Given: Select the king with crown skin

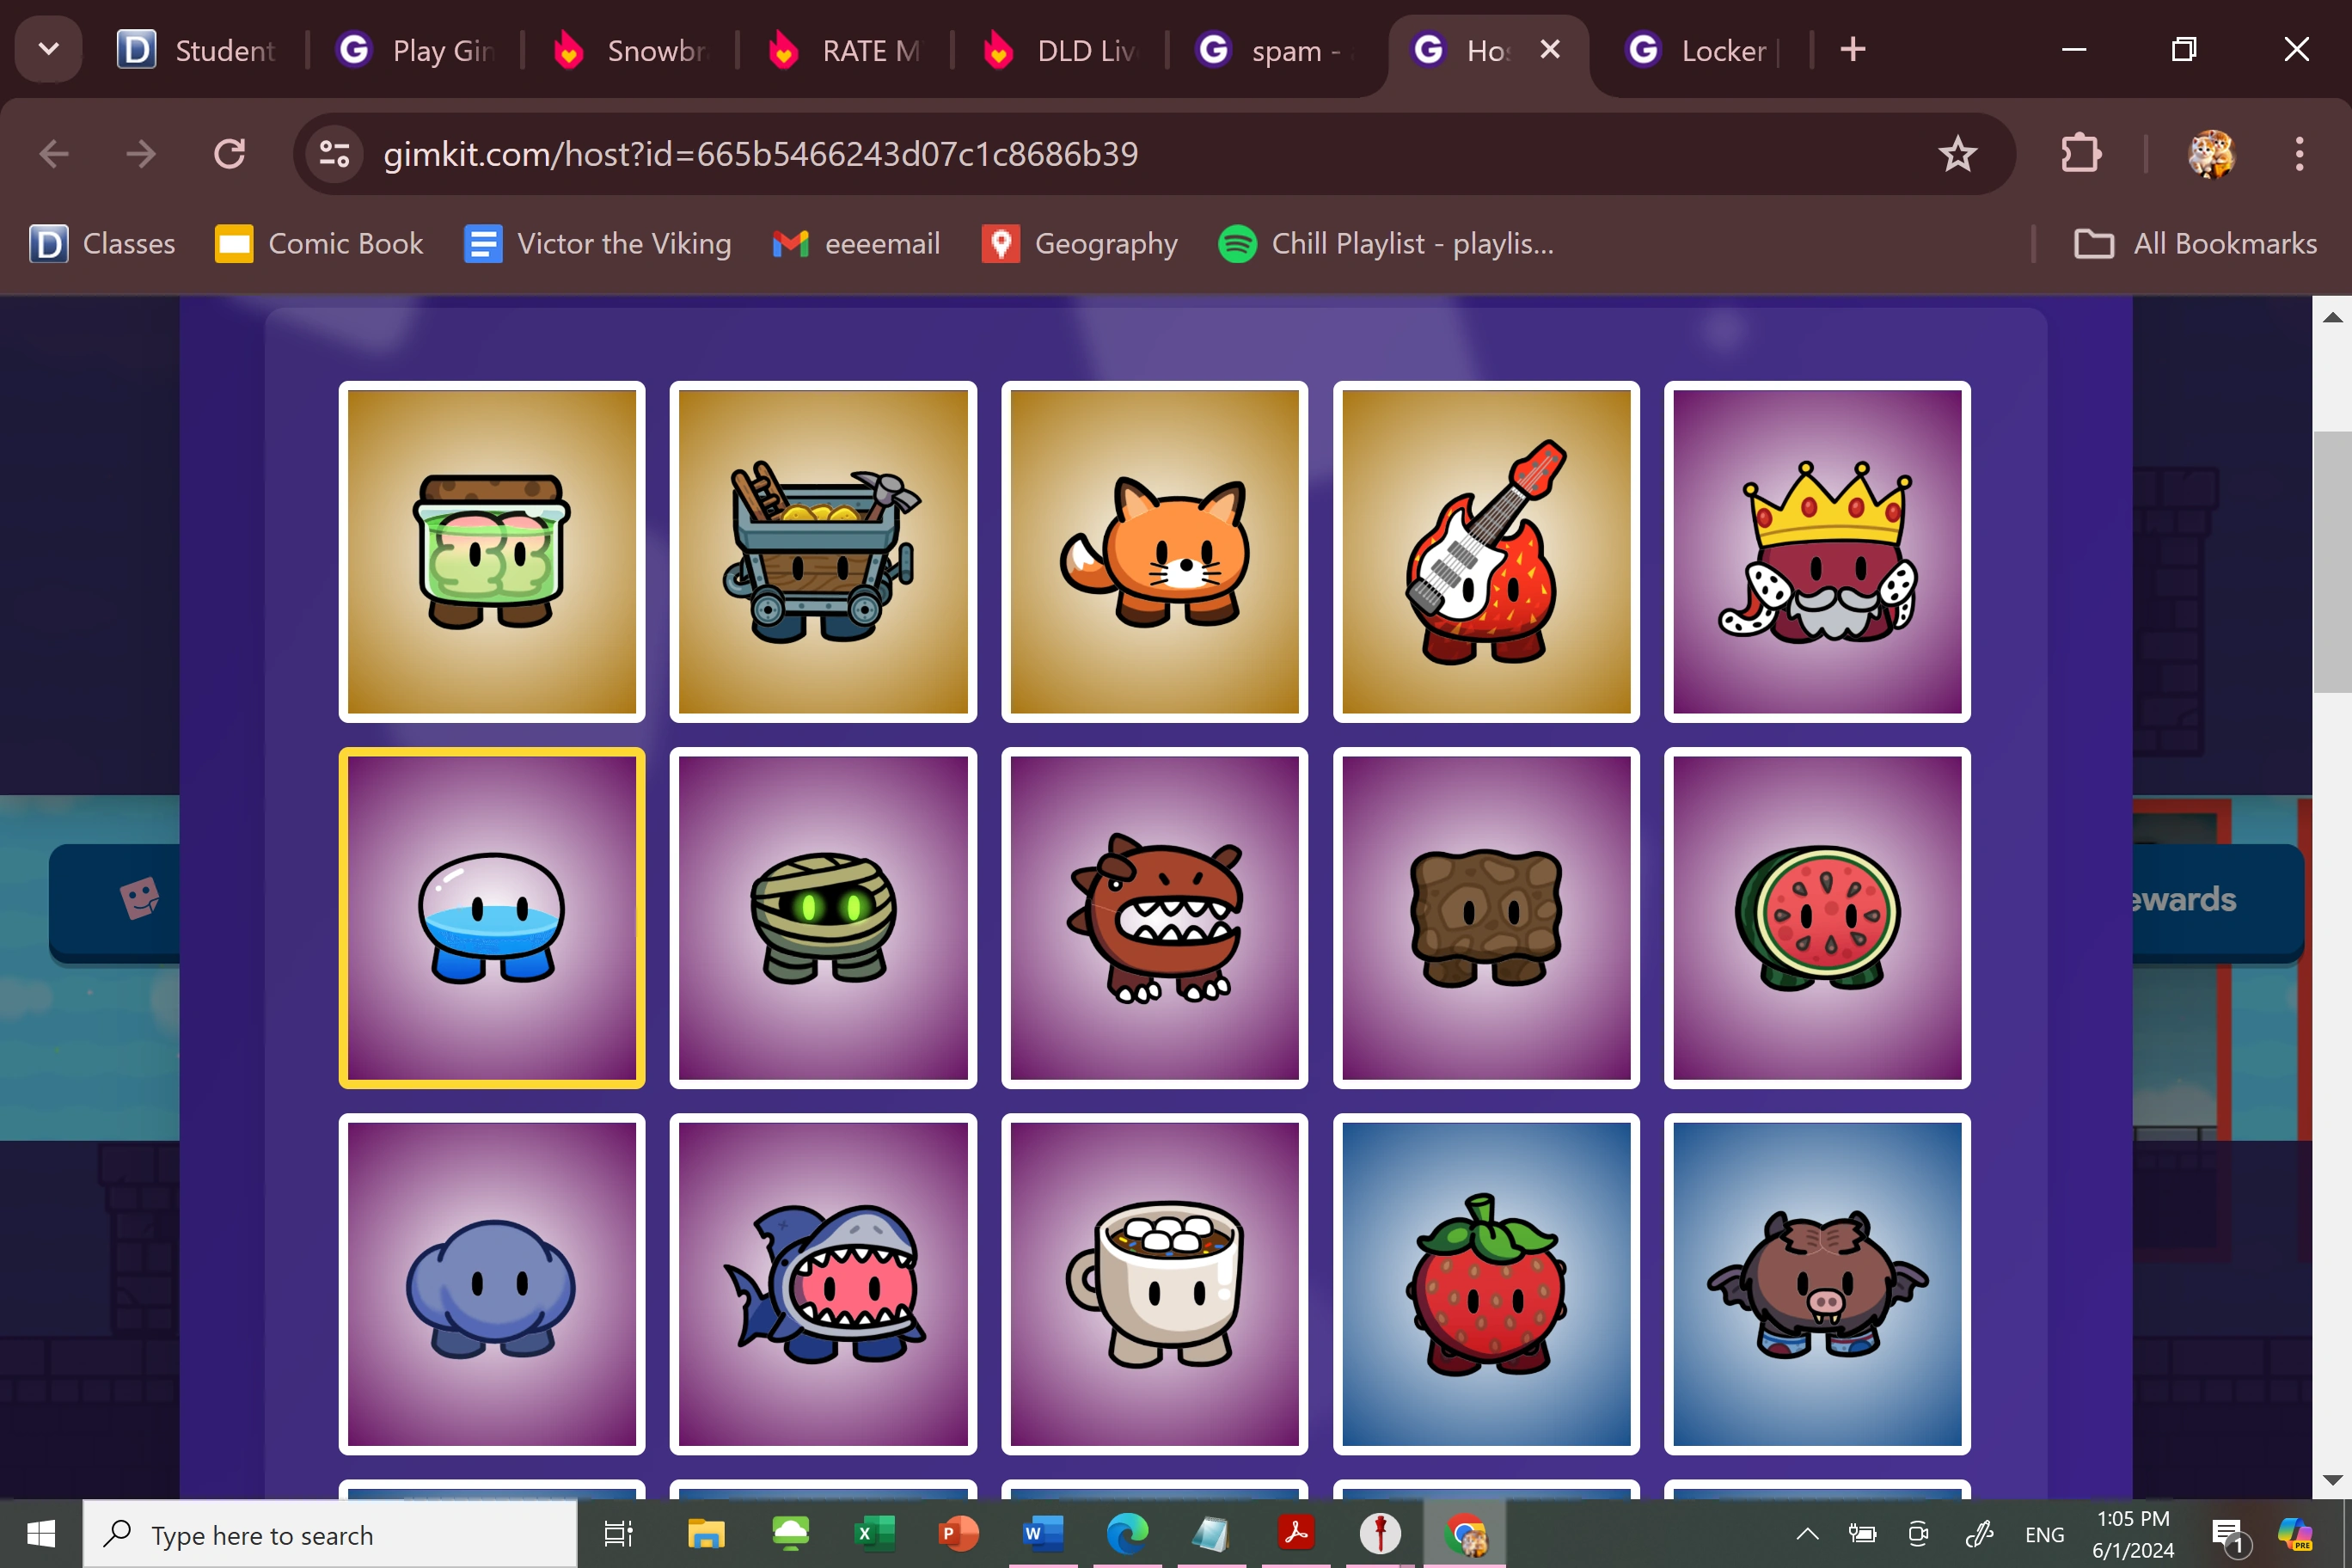Looking at the screenshot, I should 1816,551.
